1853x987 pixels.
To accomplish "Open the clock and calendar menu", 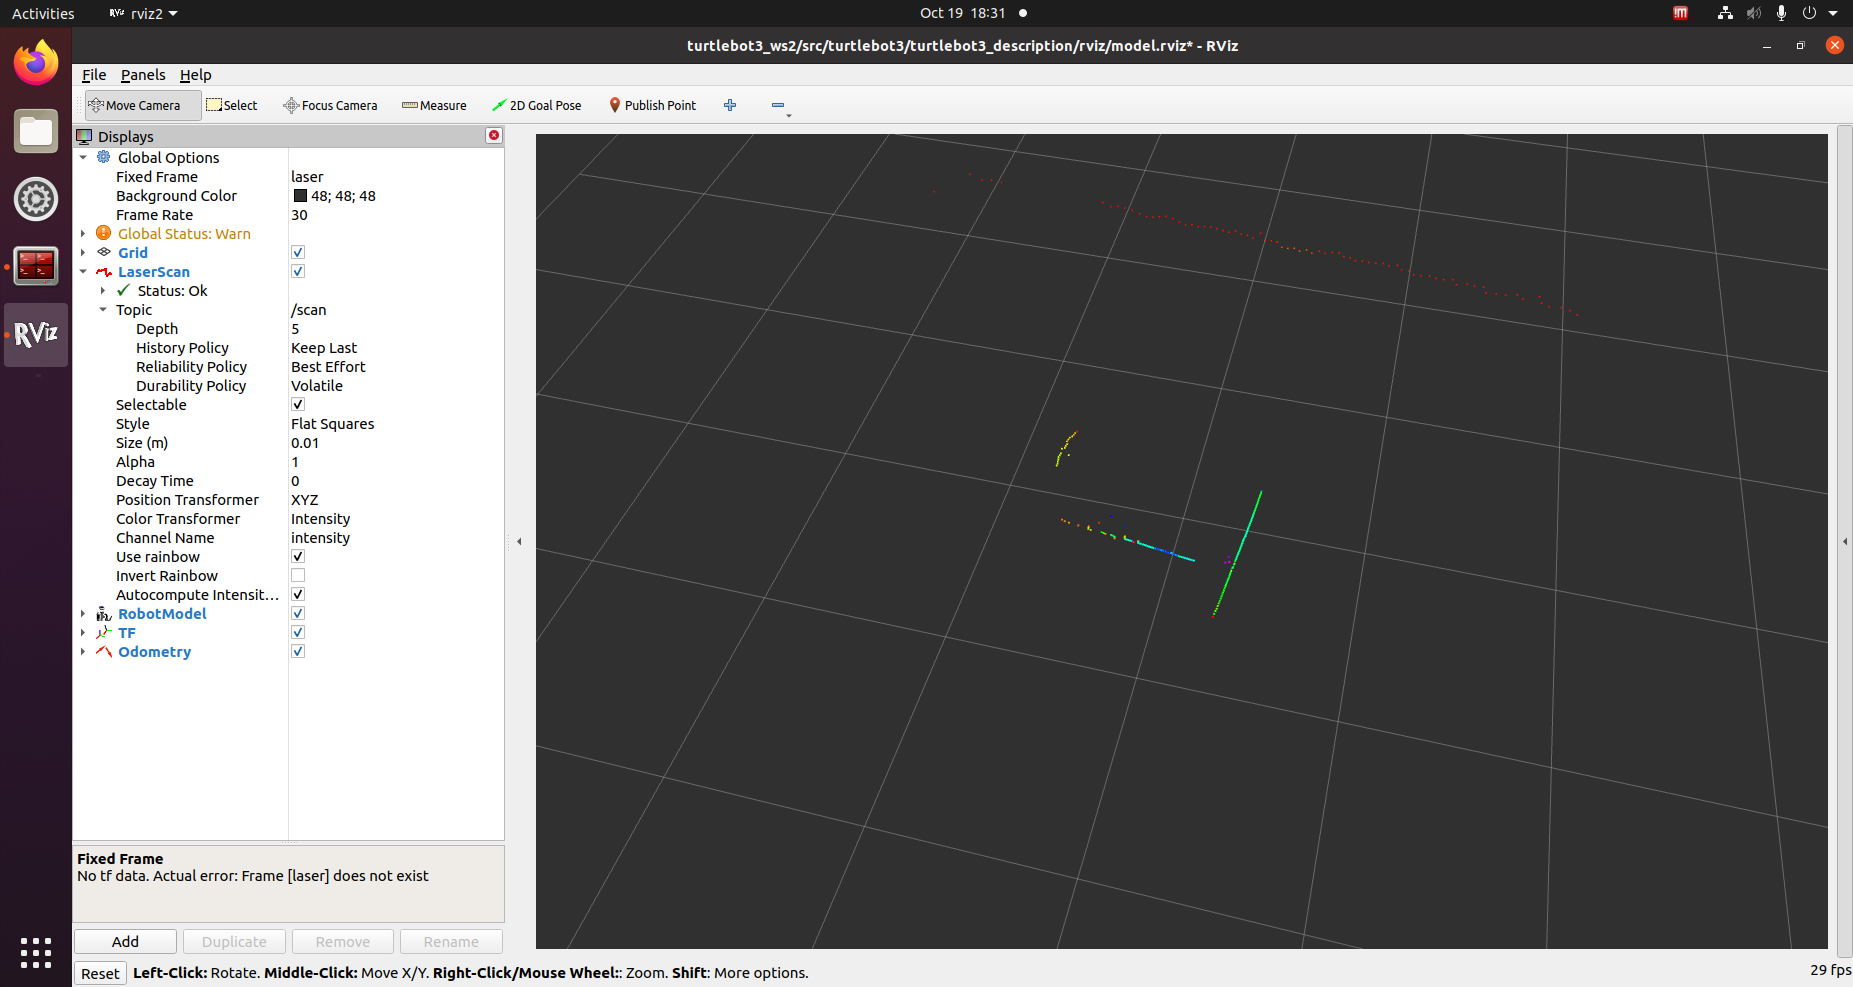I will pyautogui.click(x=962, y=13).
